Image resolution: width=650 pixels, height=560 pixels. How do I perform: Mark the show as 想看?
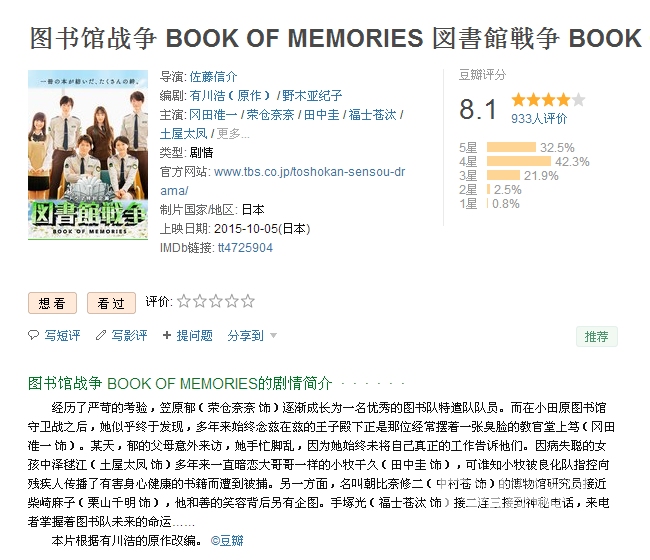coord(52,303)
